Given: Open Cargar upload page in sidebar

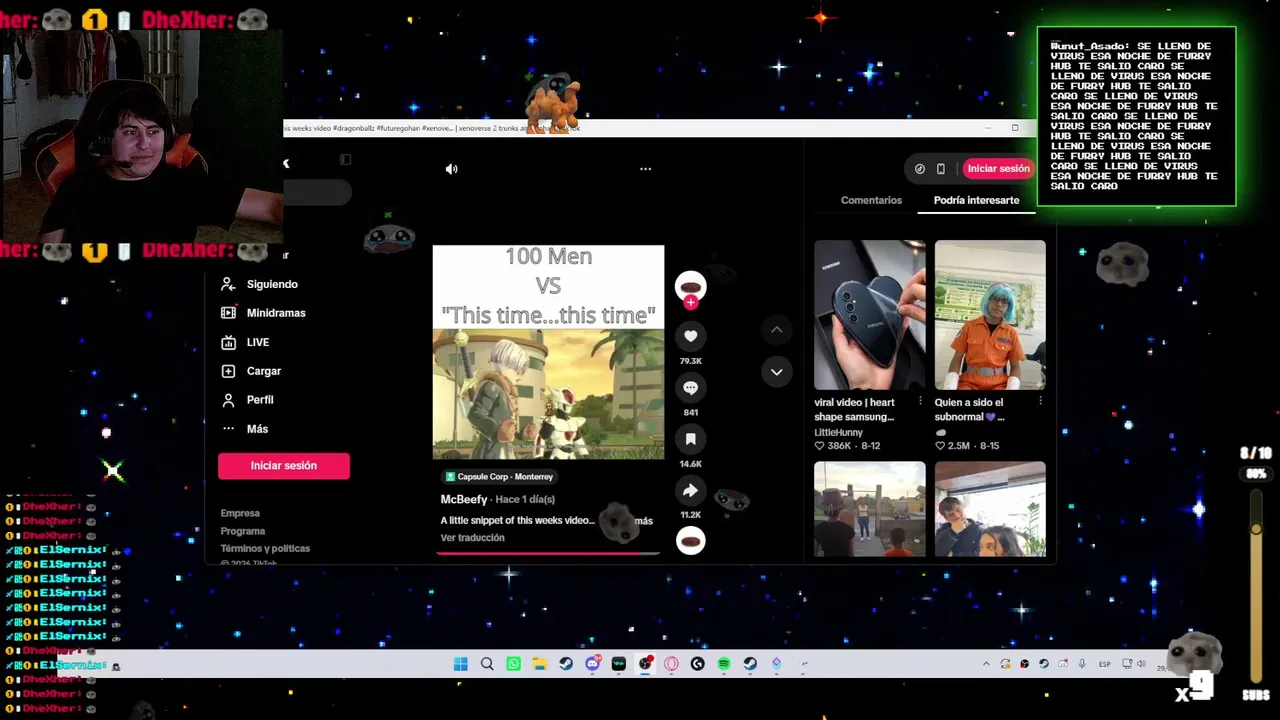Looking at the screenshot, I should (252, 371).
